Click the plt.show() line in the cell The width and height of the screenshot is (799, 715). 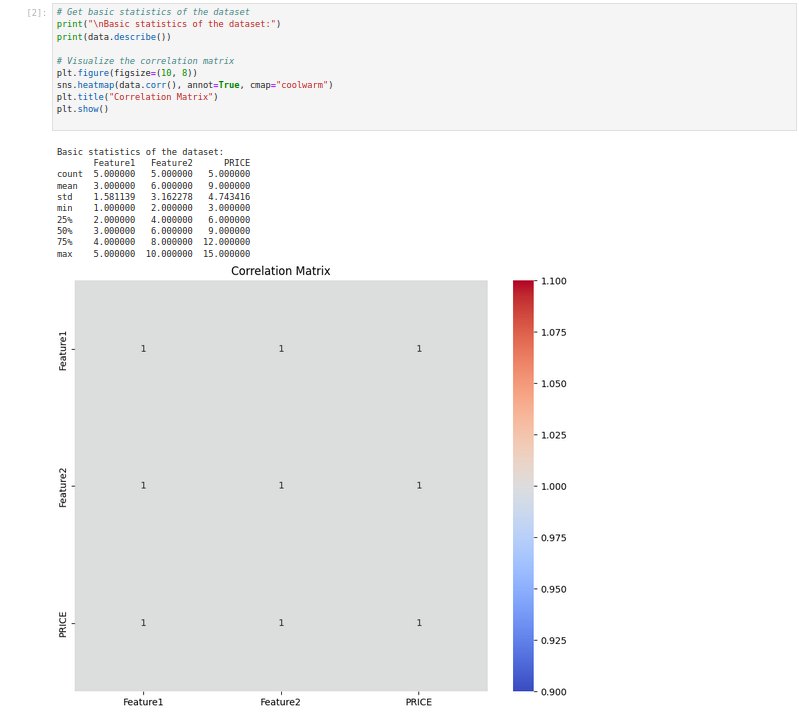click(x=82, y=109)
